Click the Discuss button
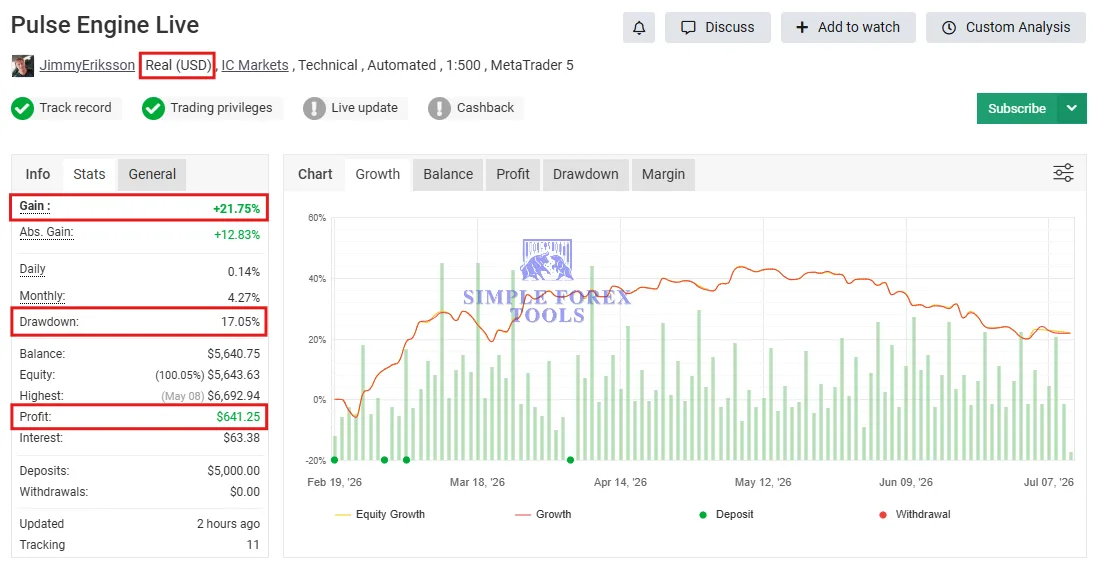The width and height of the screenshot is (1094, 565). 717,28
